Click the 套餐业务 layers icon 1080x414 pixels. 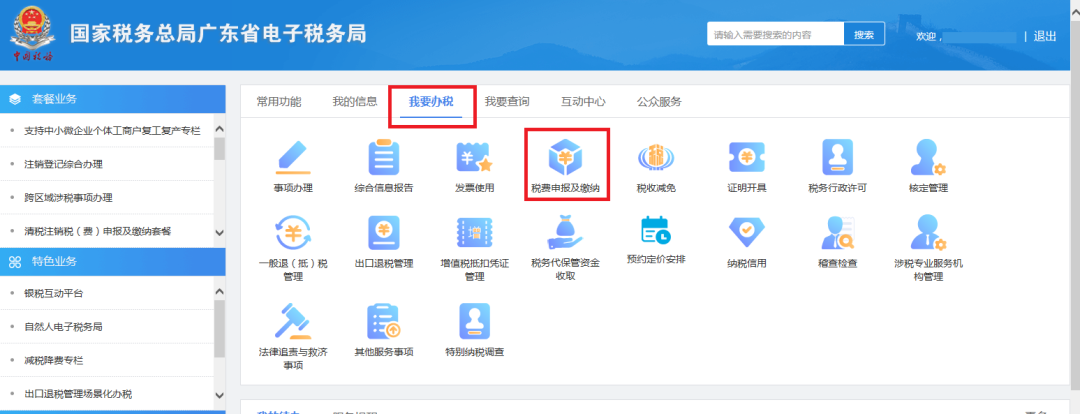tap(15, 99)
